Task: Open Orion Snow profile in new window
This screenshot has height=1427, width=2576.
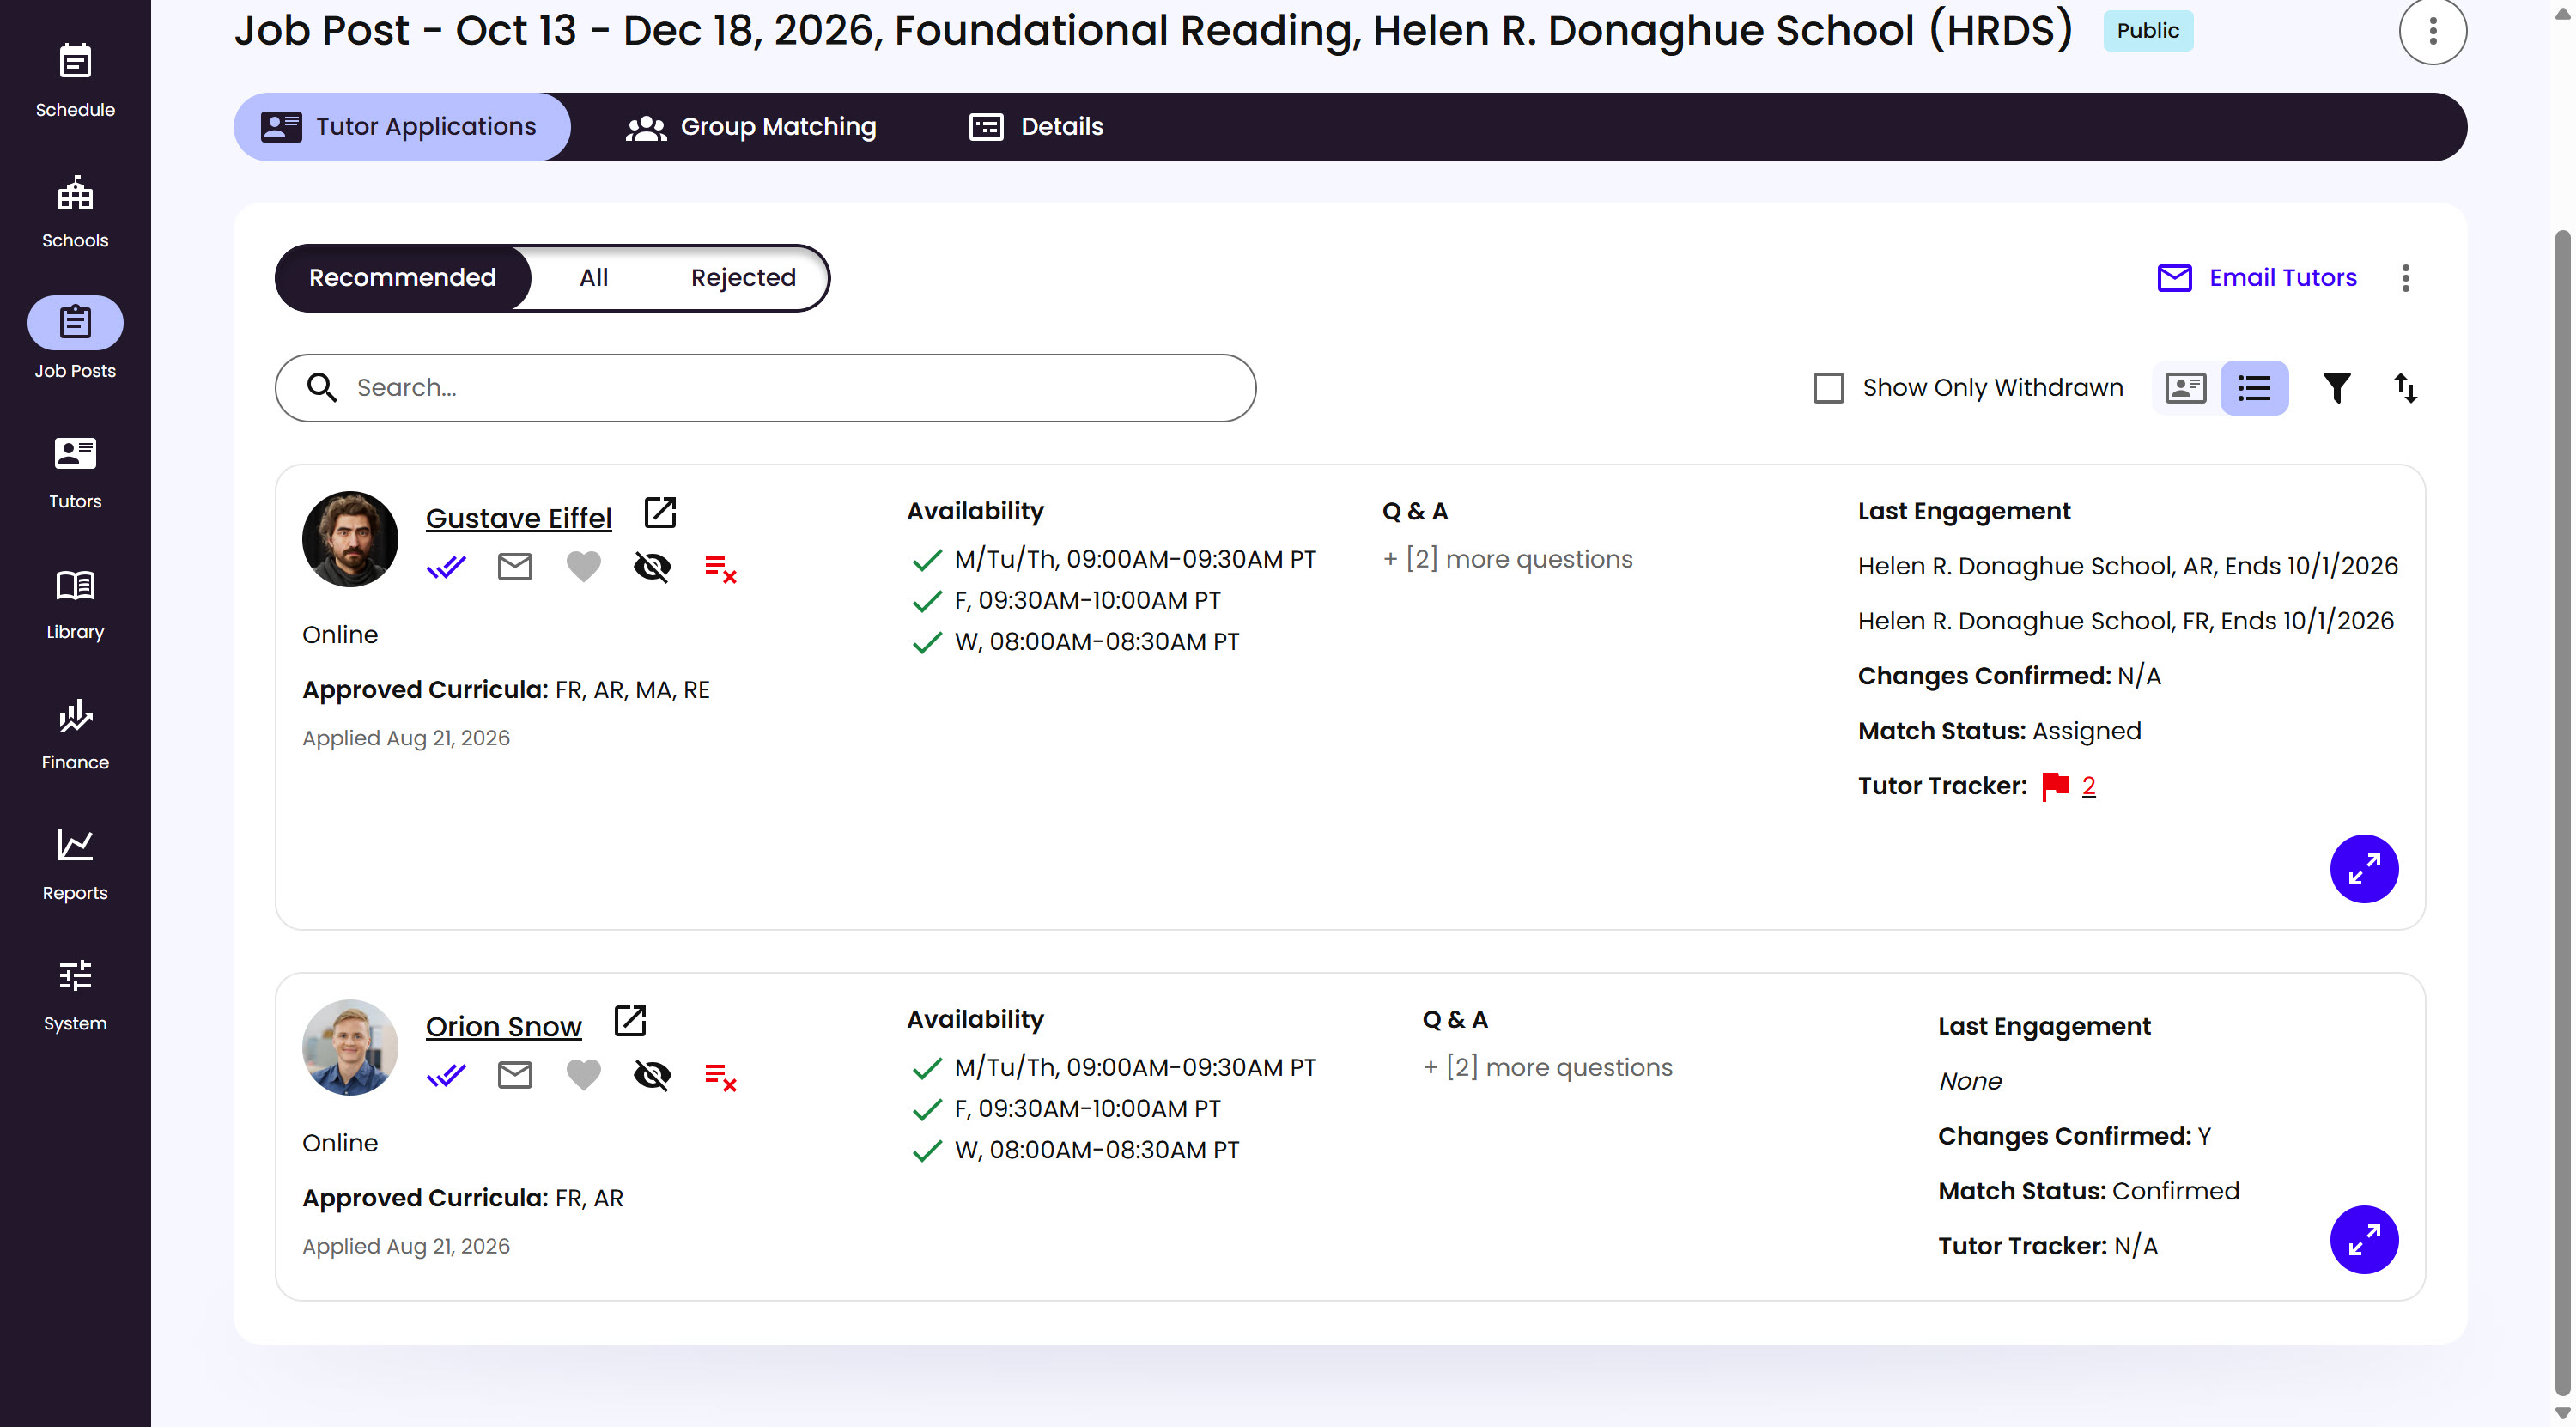Action: point(630,1021)
